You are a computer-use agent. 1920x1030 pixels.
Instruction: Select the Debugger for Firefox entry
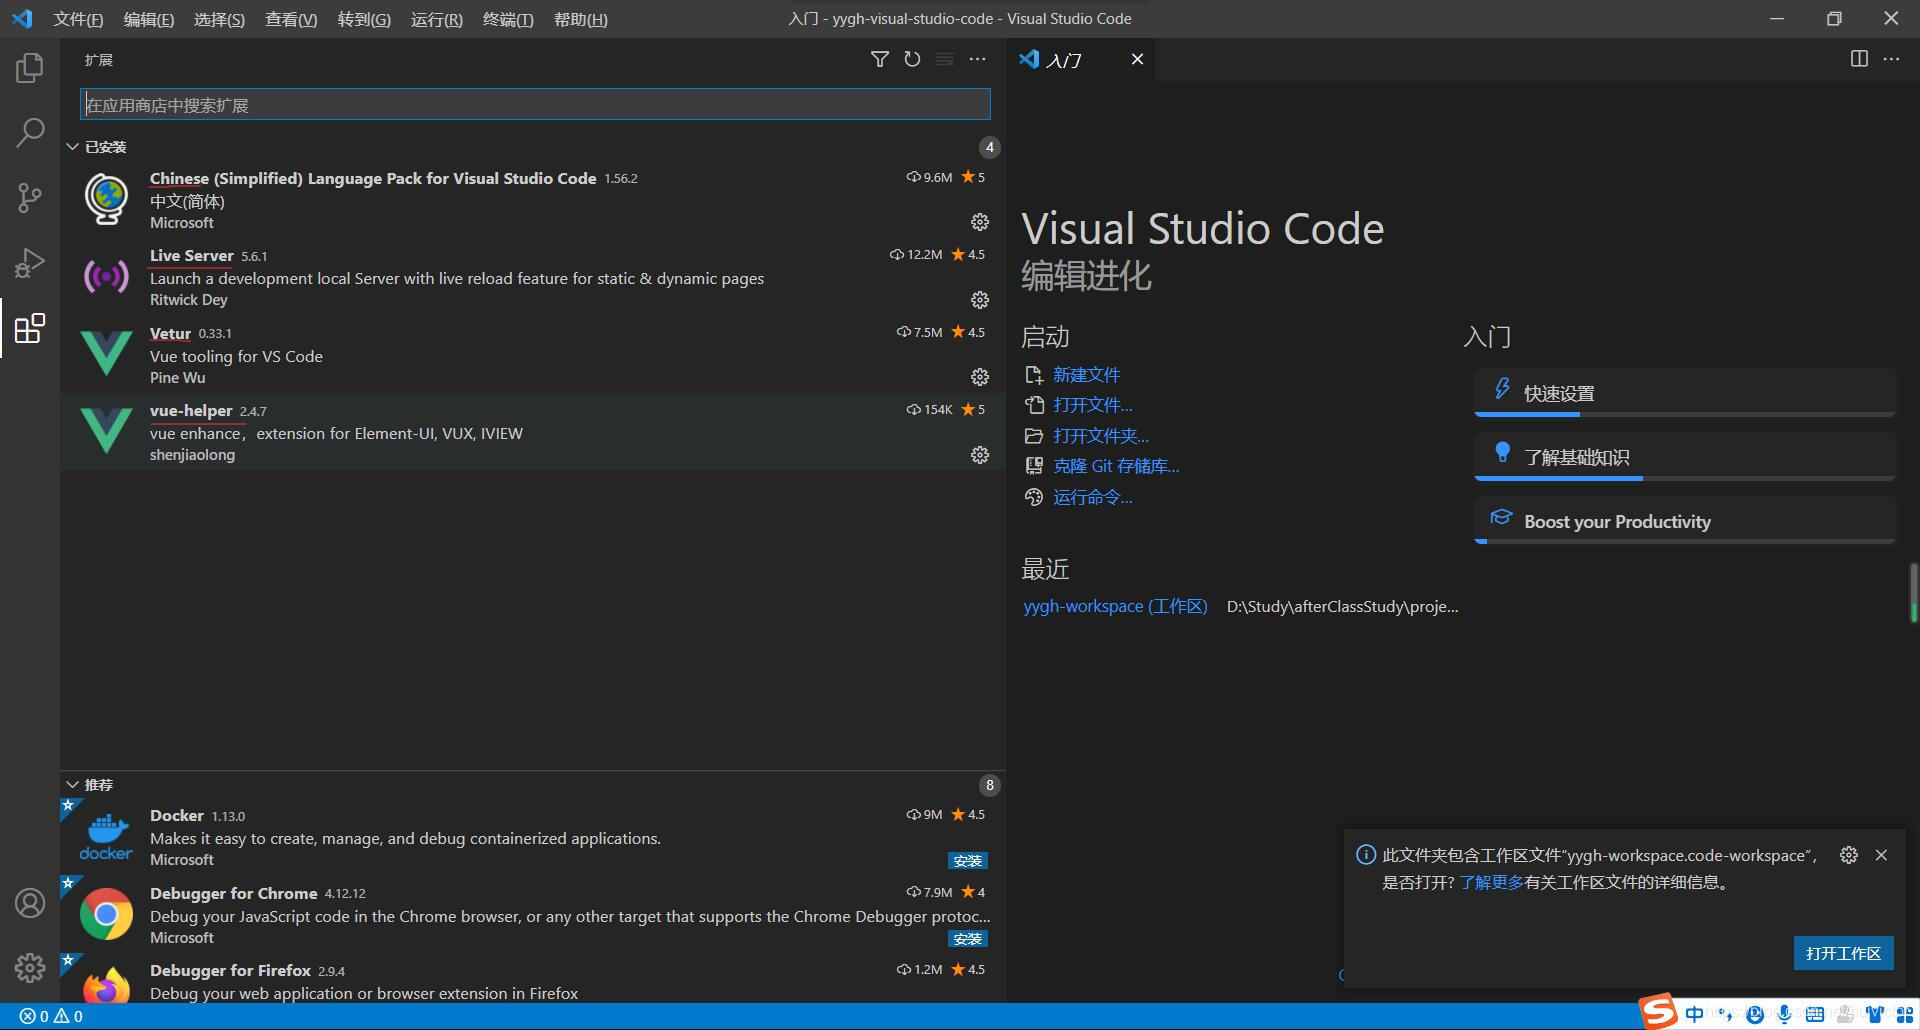pos(532,980)
